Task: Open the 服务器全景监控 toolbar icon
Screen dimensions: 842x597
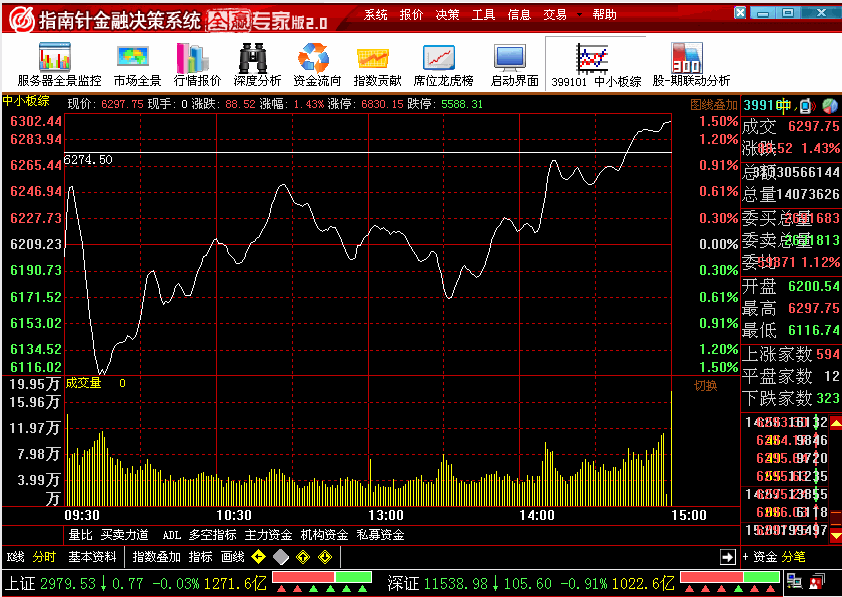Action: (59, 64)
